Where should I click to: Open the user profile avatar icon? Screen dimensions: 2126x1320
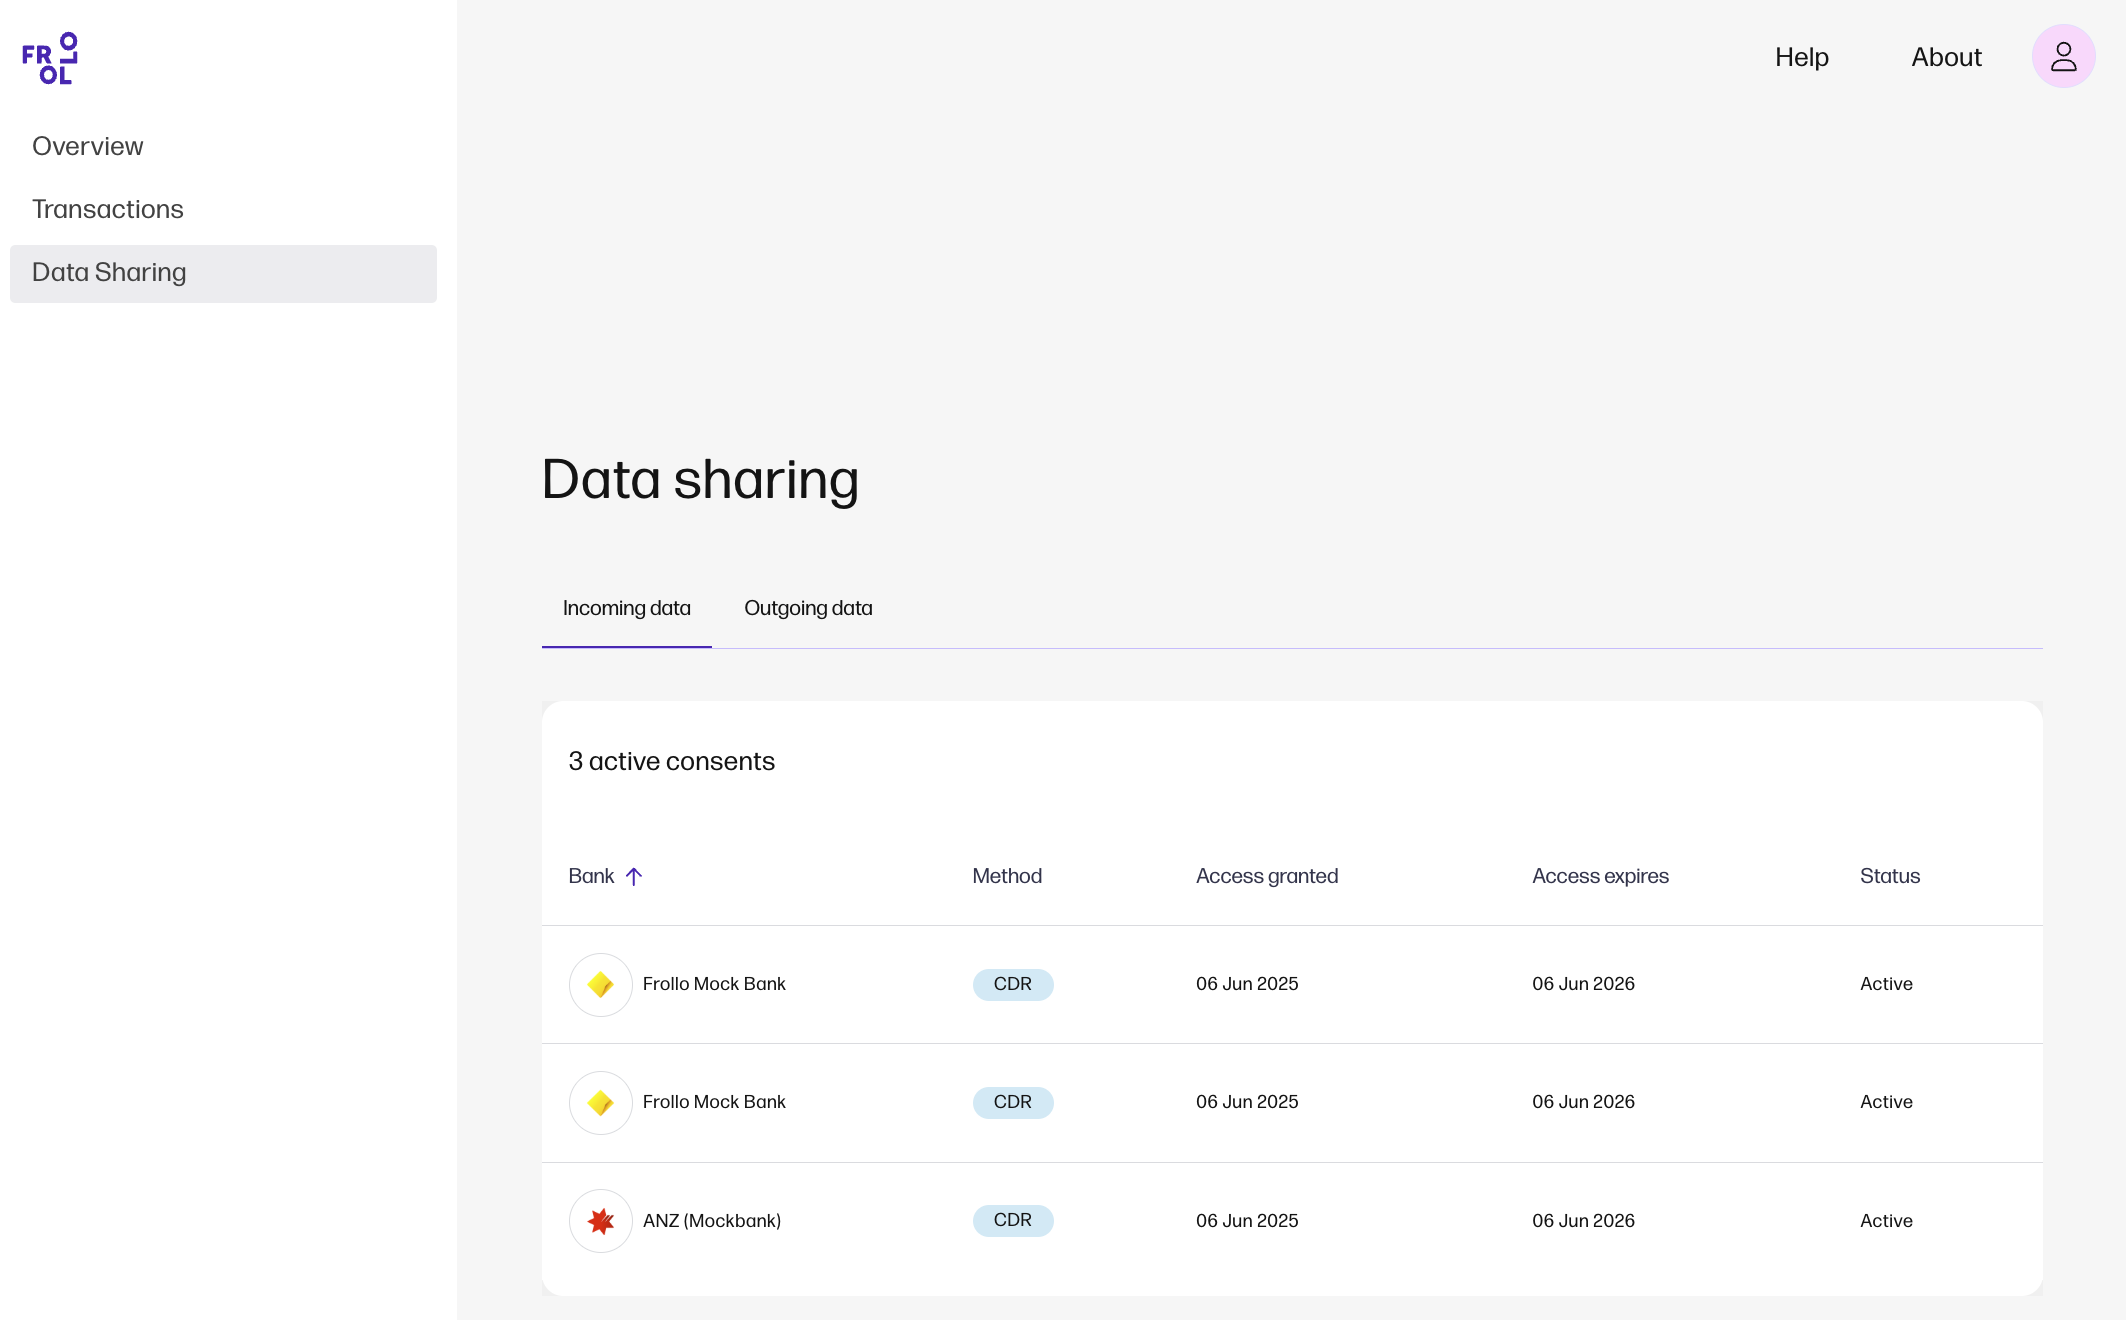[x=2063, y=57]
